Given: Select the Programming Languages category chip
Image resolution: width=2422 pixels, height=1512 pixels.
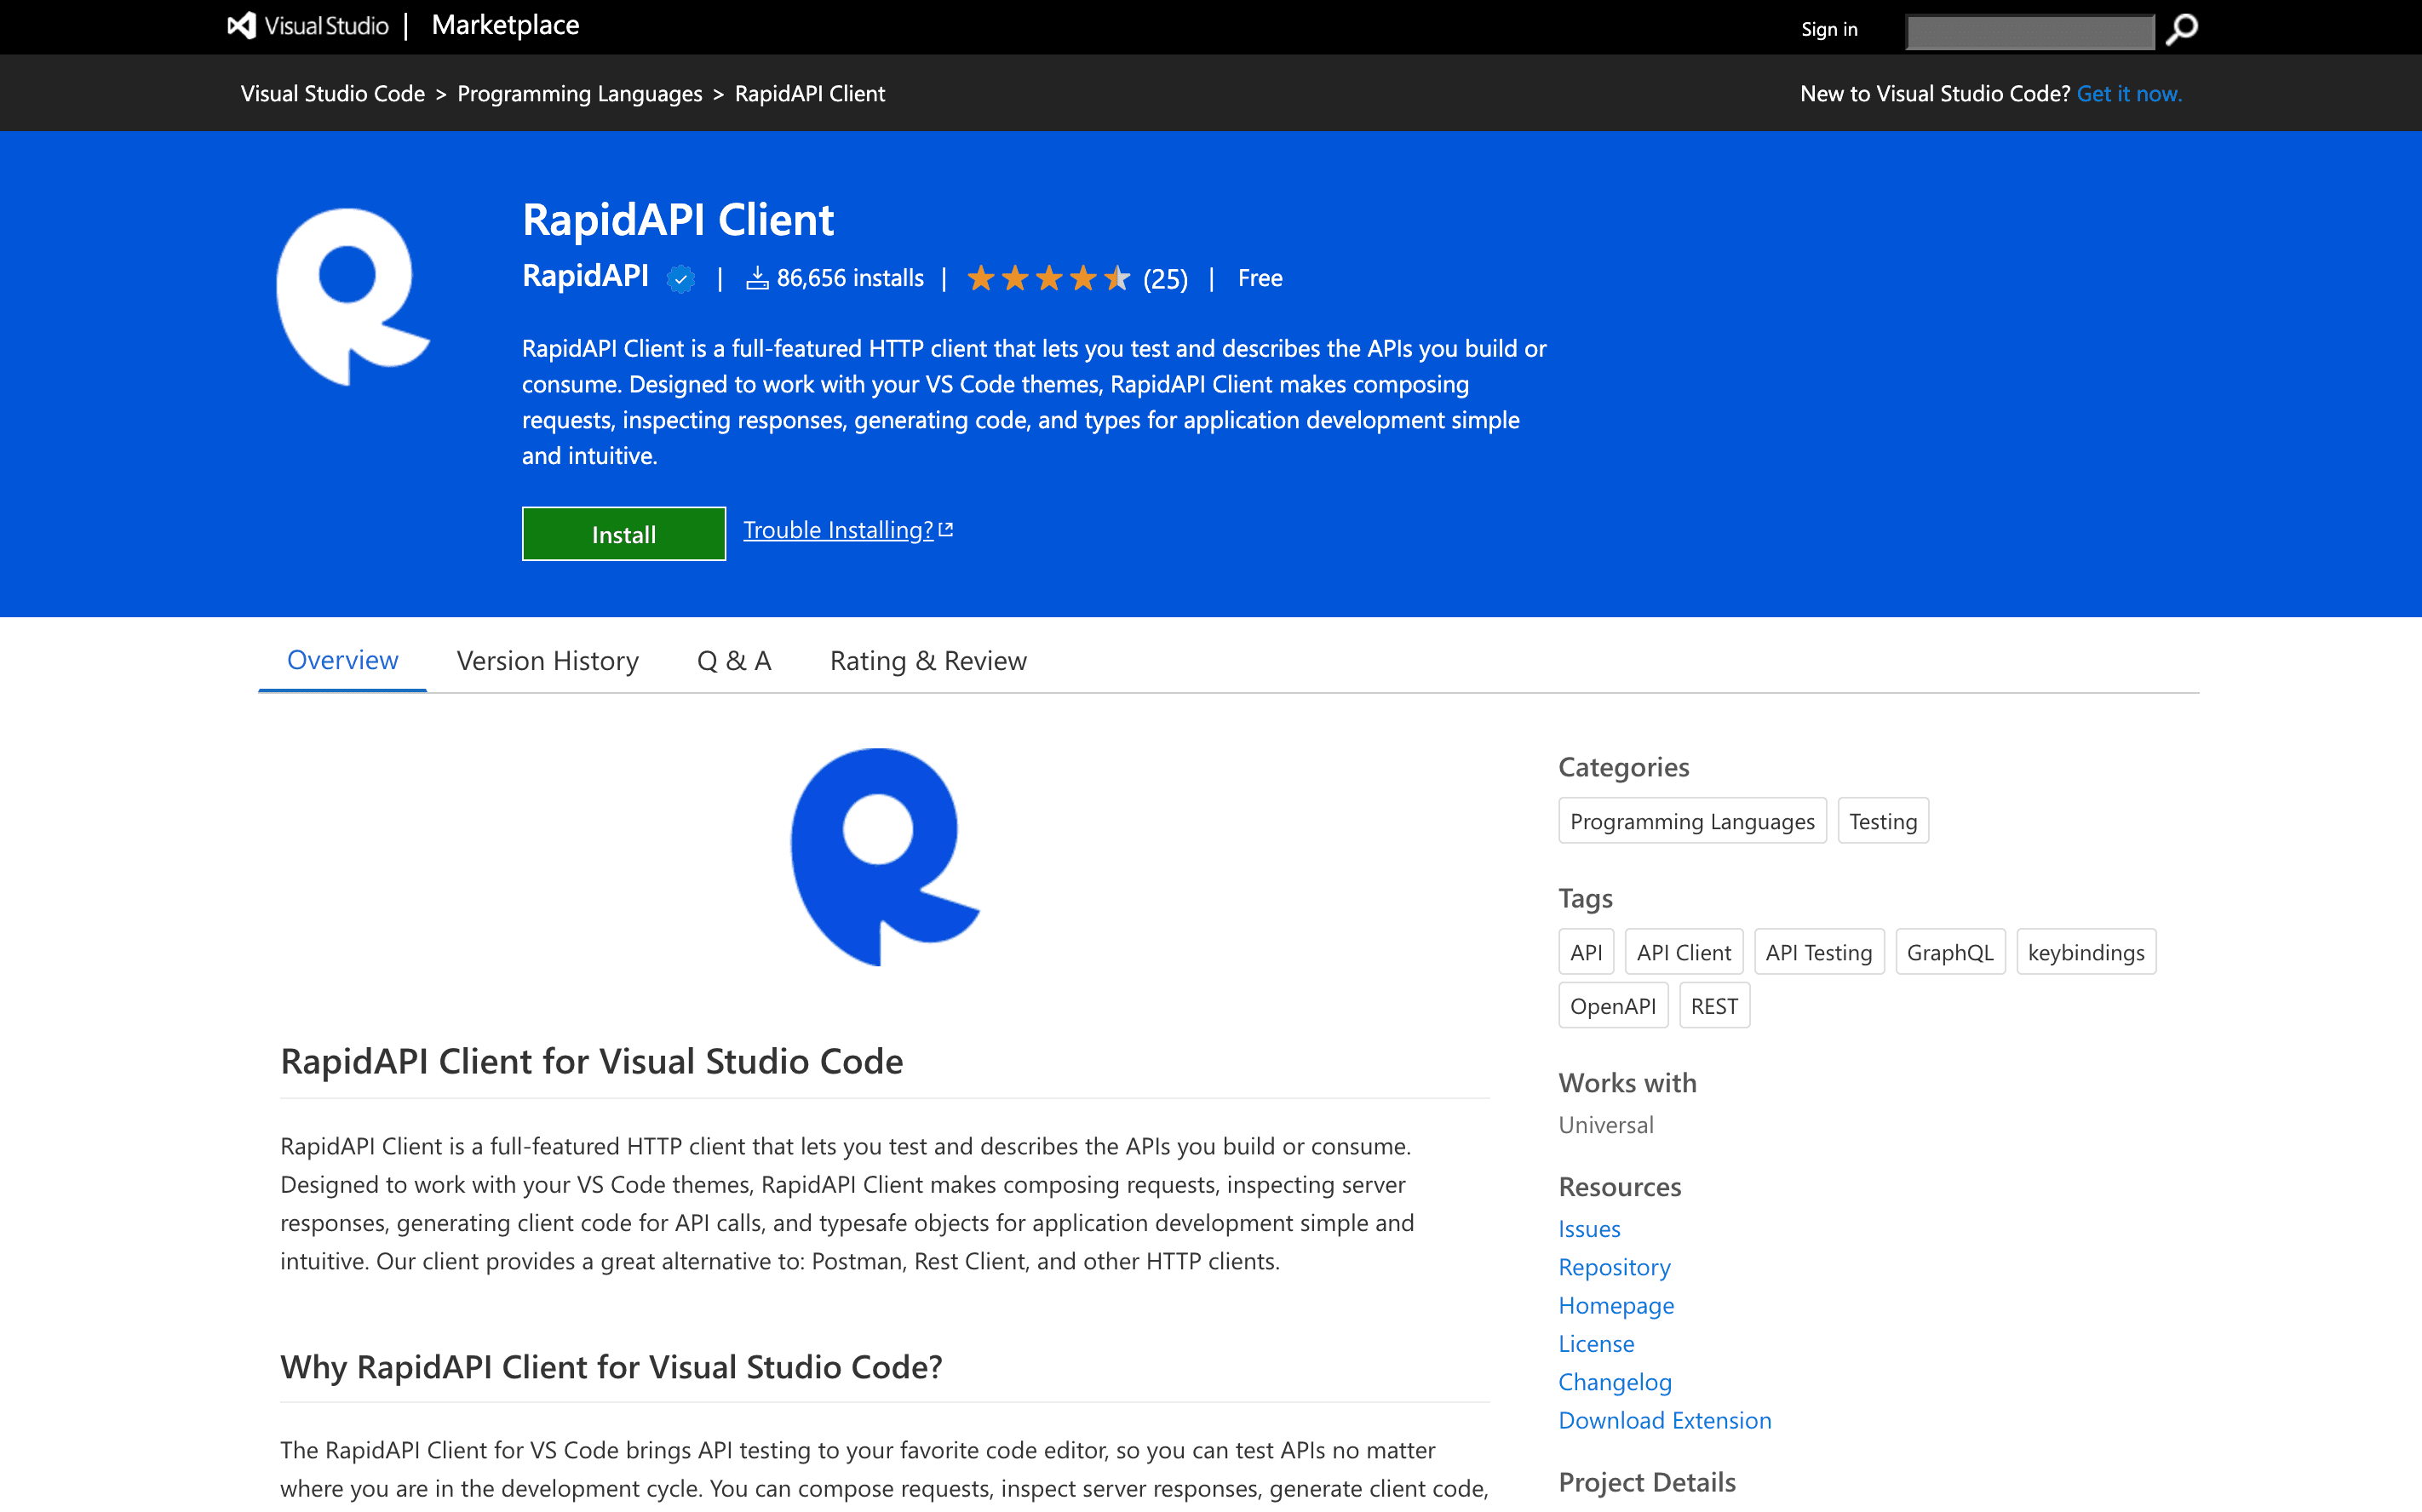Looking at the screenshot, I should coord(1692,821).
